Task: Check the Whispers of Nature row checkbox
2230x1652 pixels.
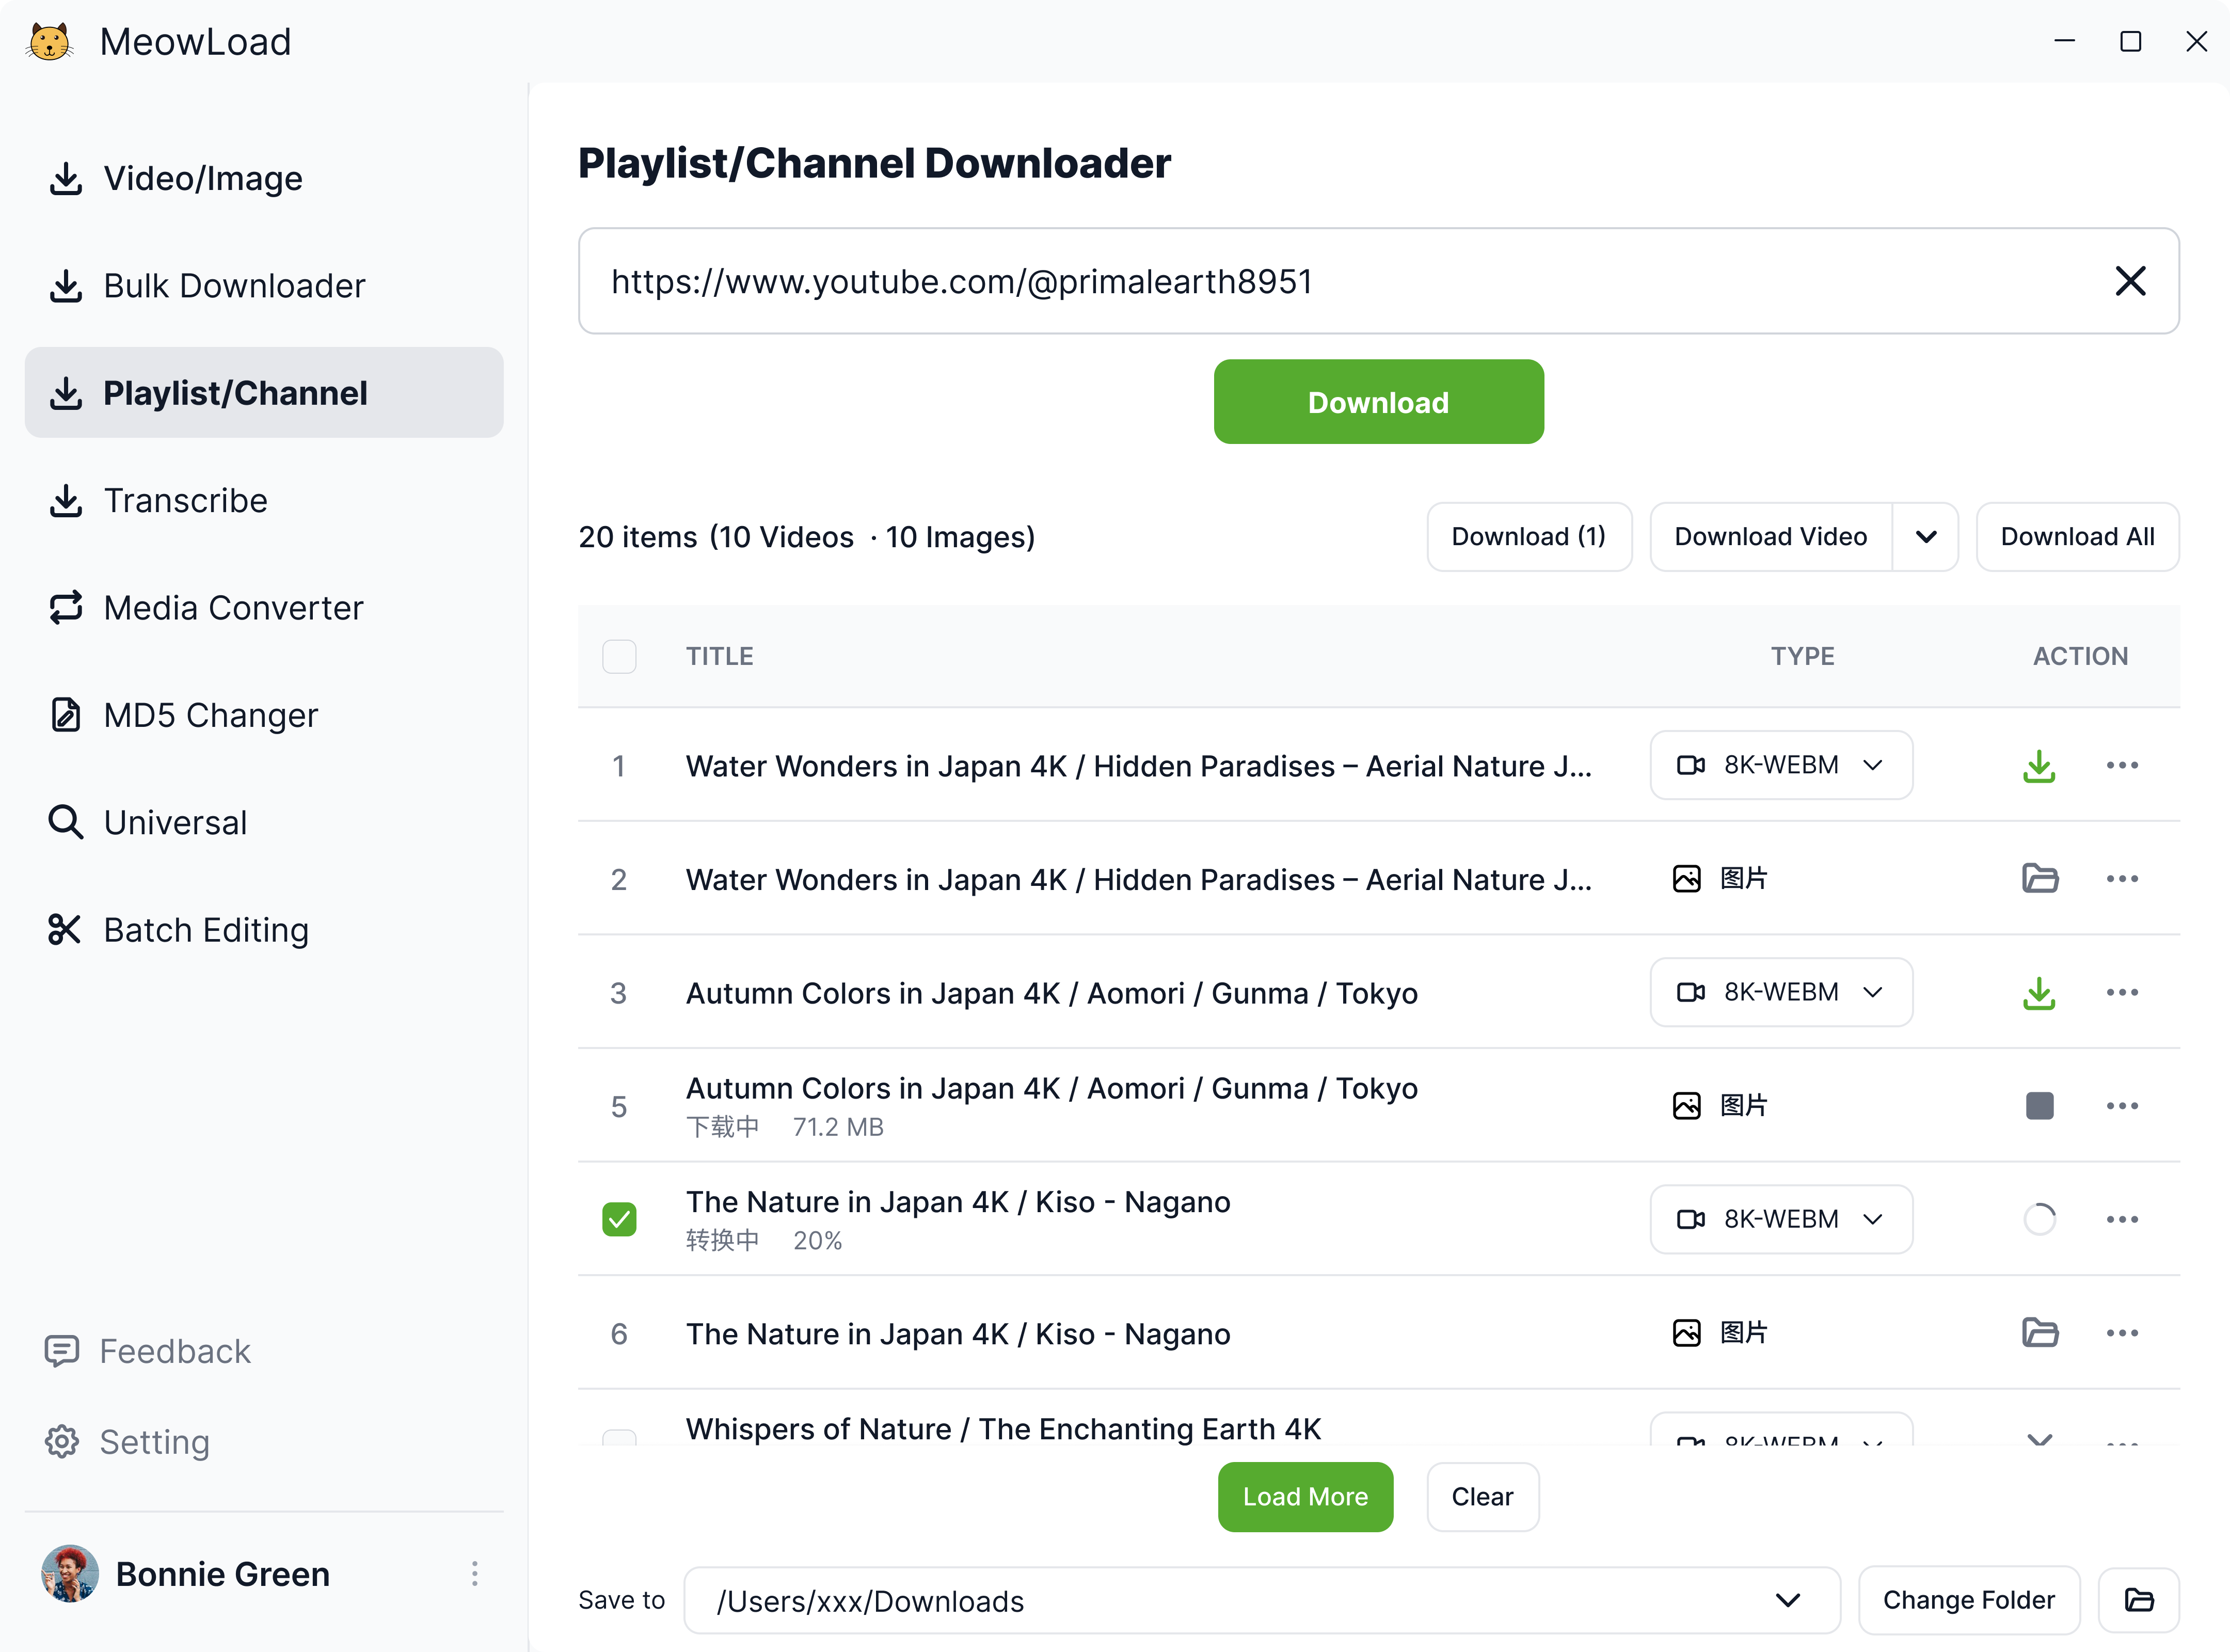Action: pyautogui.click(x=619, y=1438)
